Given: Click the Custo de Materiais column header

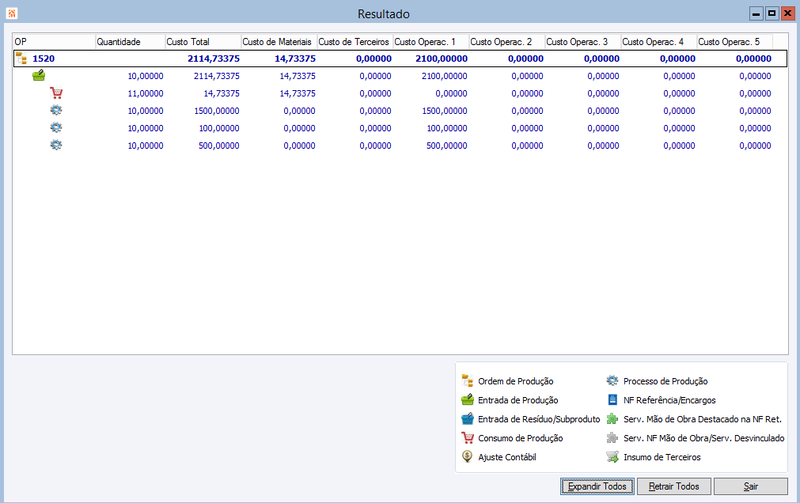Looking at the screenshot, I should pos(279,42).
